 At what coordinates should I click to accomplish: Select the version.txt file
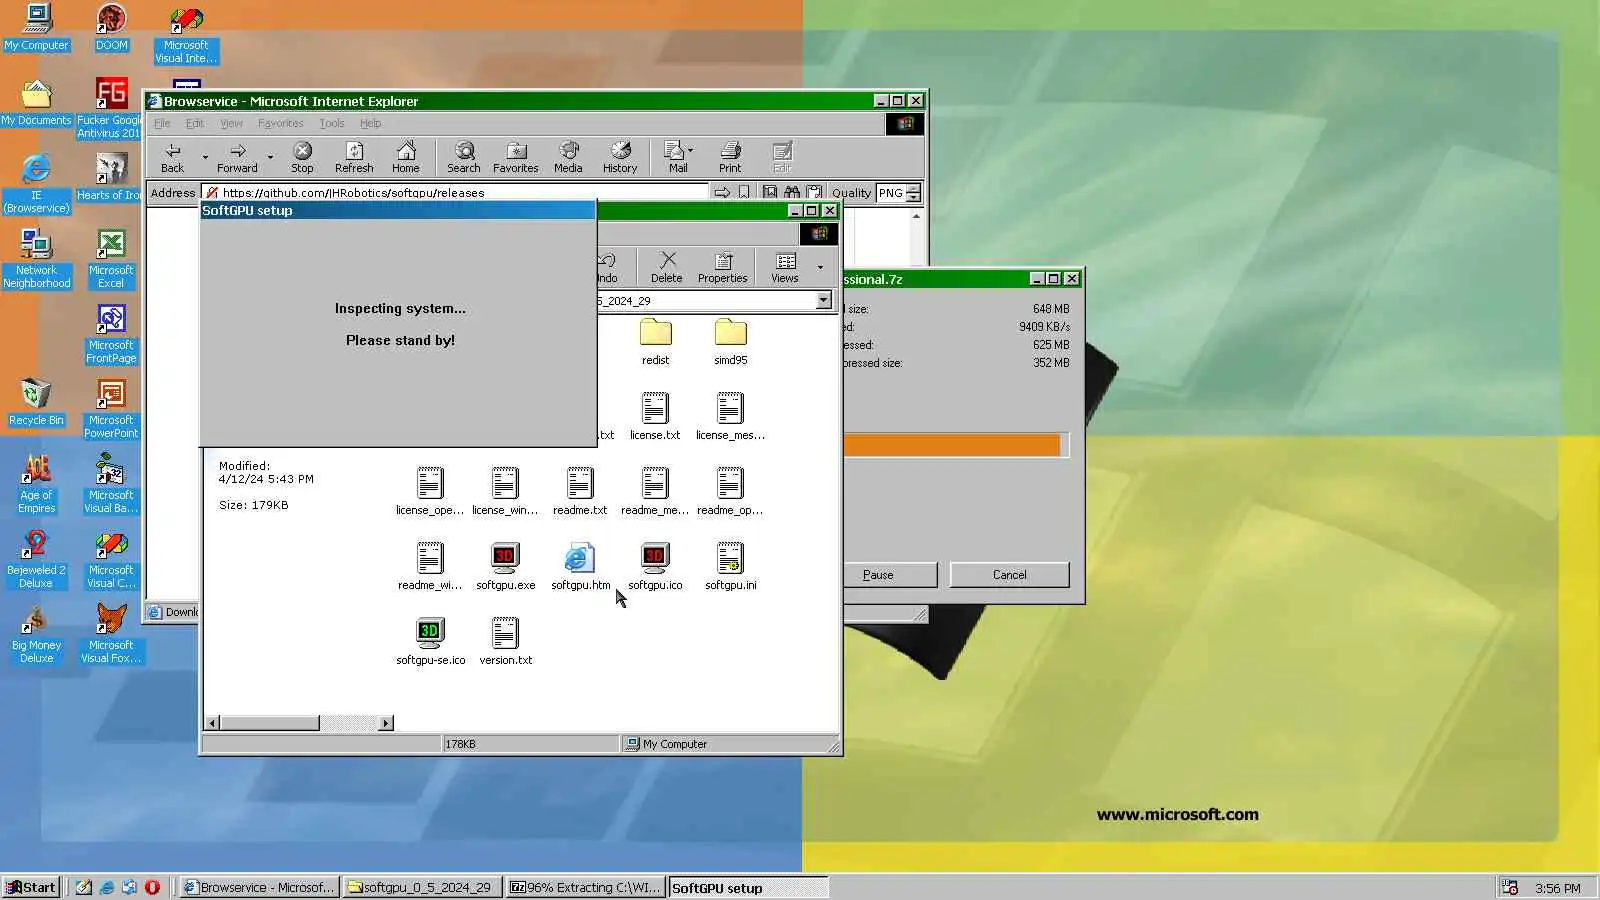(x=505, y=641)
